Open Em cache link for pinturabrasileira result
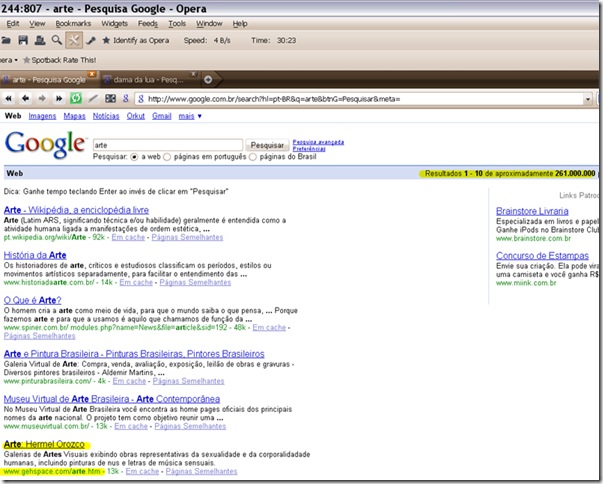Viewport: 603px width, 484px height. point(129,381)
